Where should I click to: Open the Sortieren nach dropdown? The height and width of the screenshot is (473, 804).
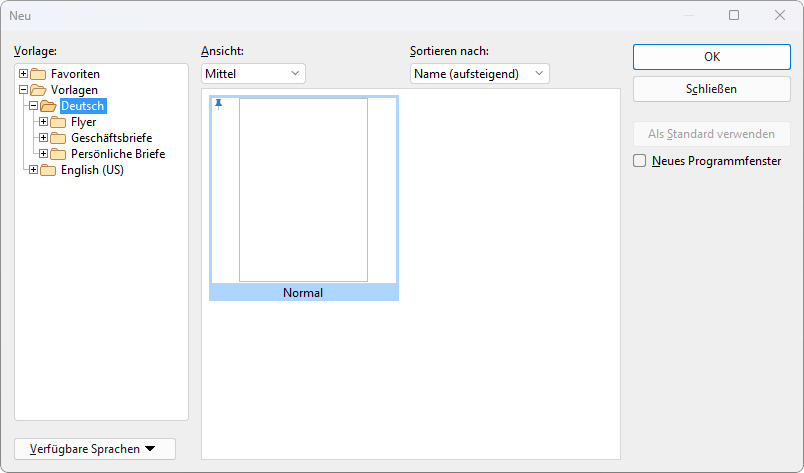[x=479, y=73]
